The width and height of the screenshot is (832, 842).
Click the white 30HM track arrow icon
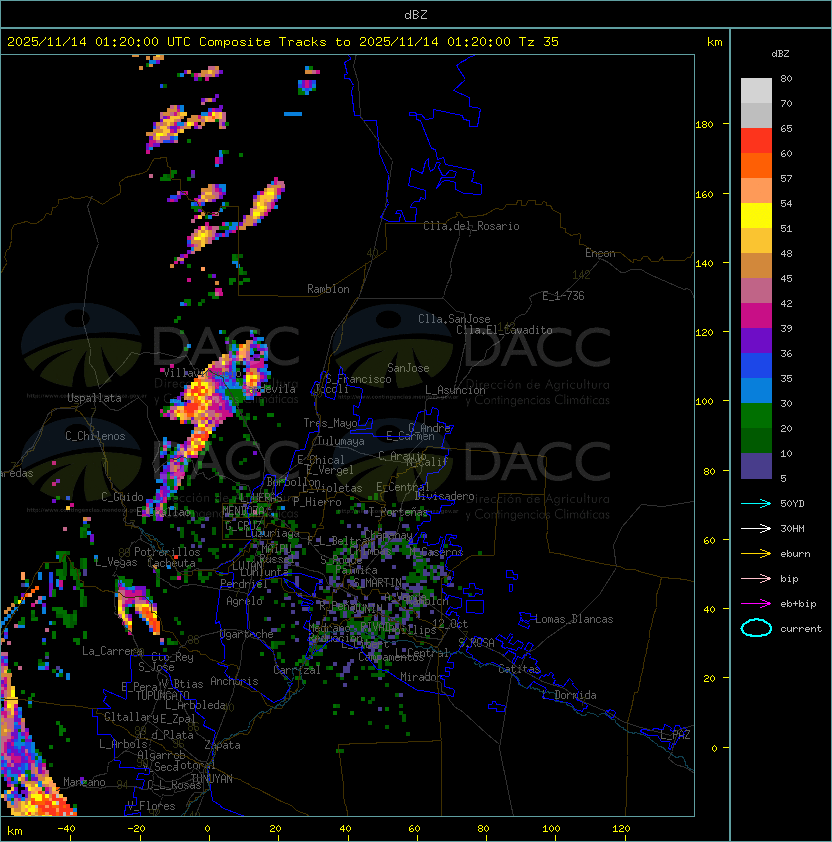pos(756,528)
